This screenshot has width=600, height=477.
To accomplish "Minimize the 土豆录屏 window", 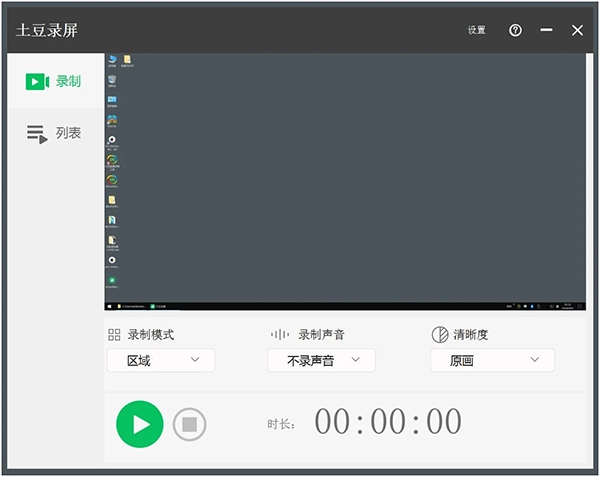I will coord(546,30).
